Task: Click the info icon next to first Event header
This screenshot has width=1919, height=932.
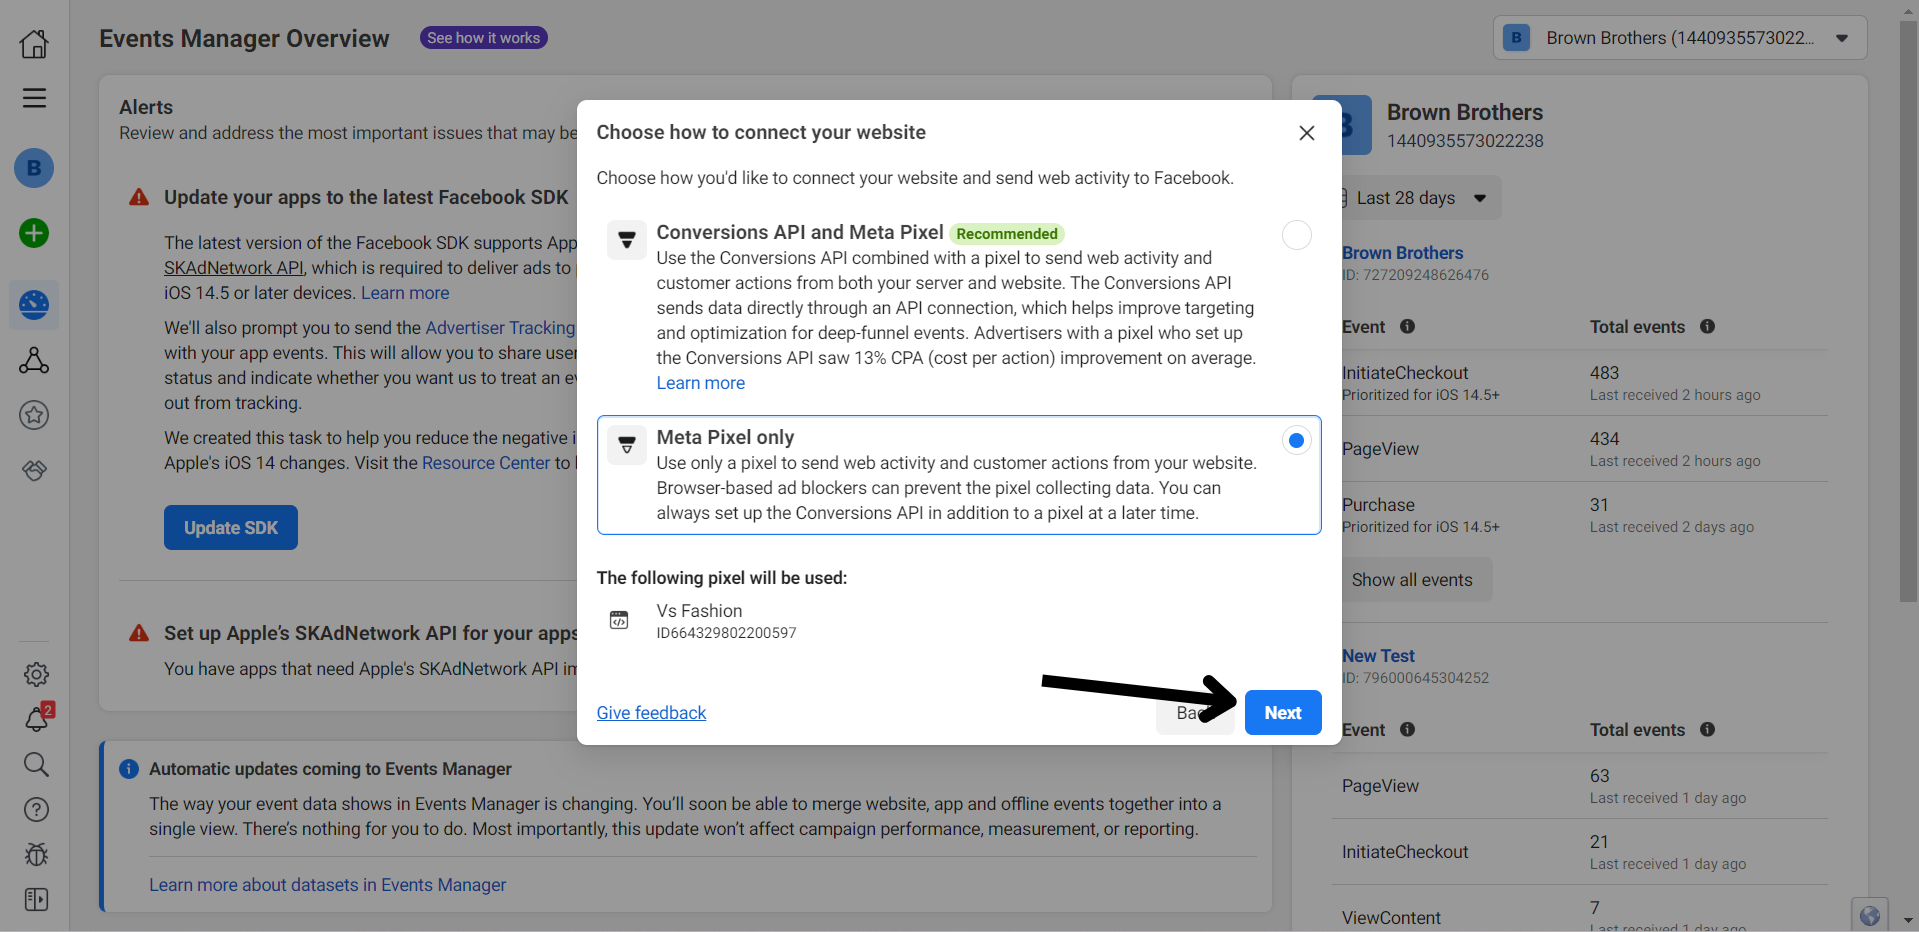Action: click(1407, 326)
